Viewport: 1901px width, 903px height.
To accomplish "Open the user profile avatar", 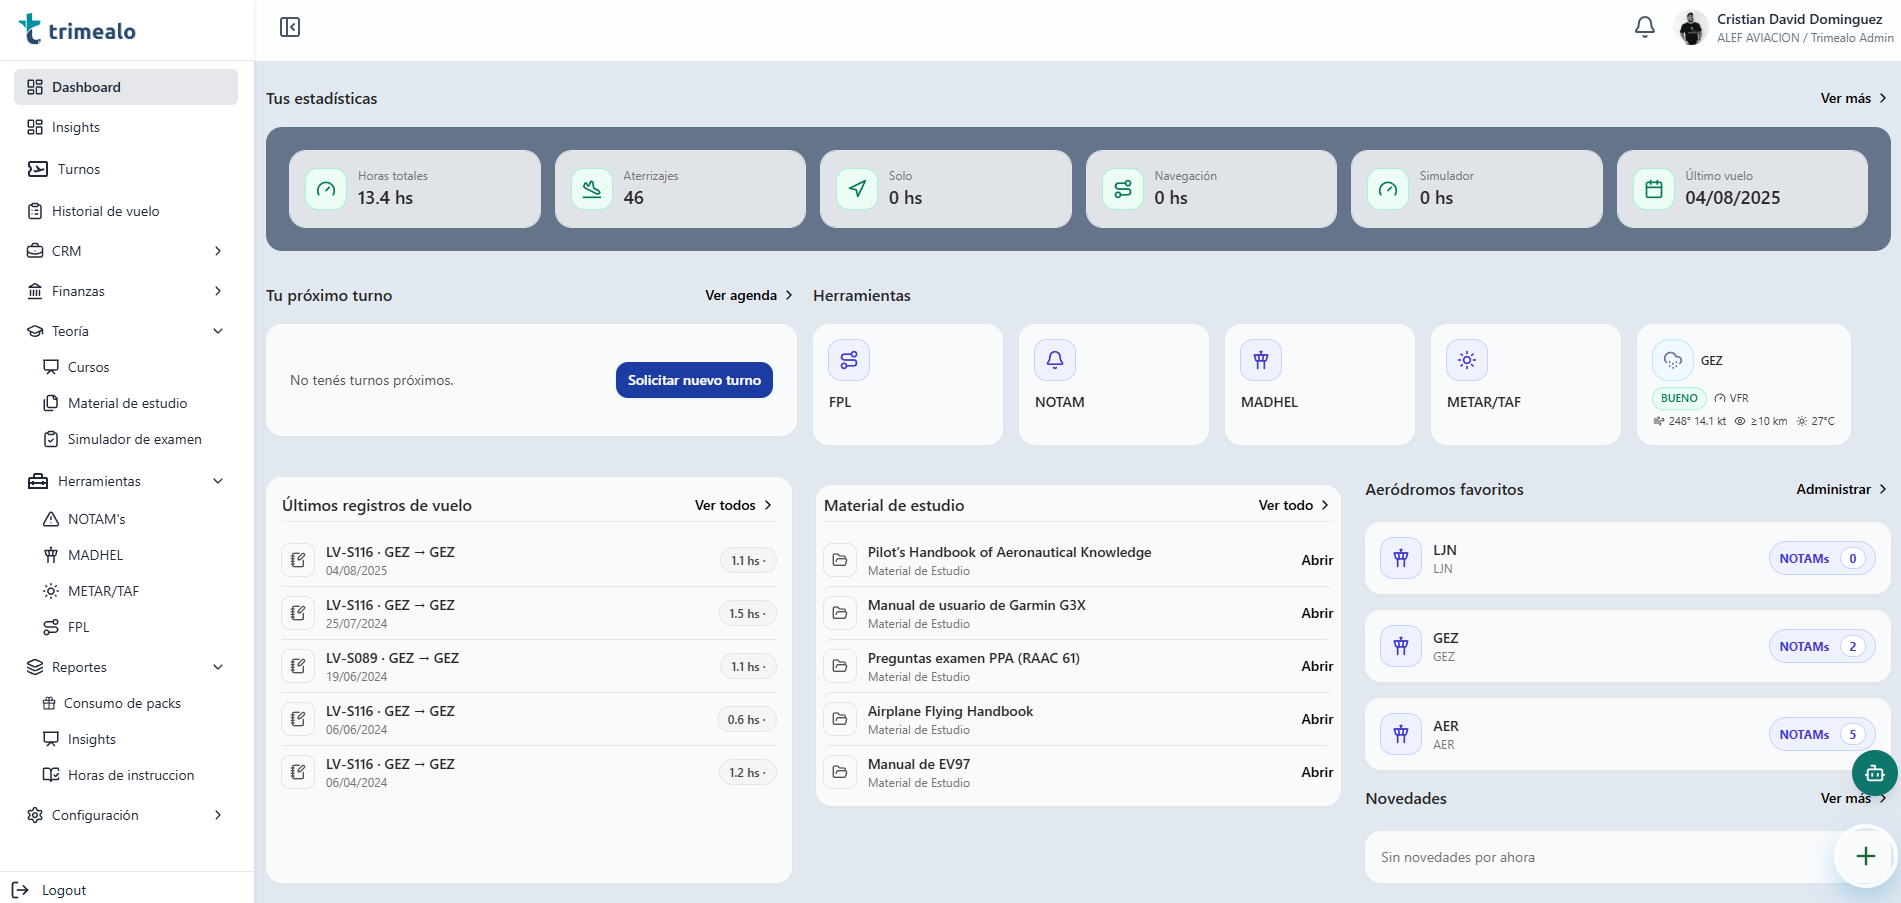I will point(1691,28).
